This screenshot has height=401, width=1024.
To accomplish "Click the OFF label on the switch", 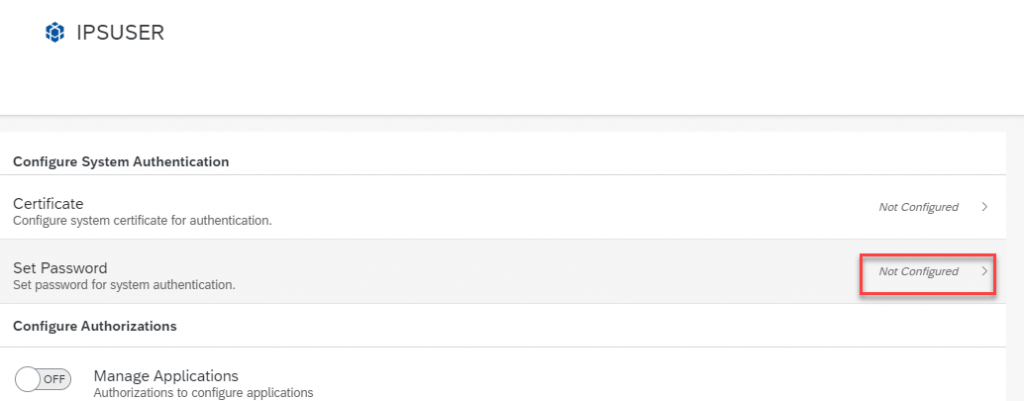I will tap(54, 379).
